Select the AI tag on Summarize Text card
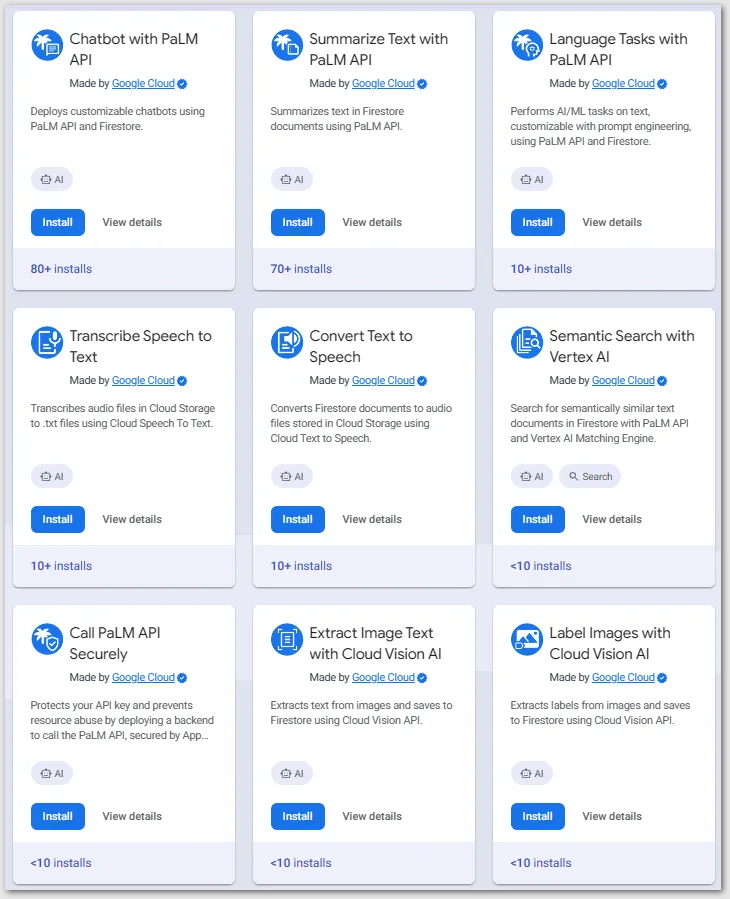Image resolution: width=730 pixels, height=899 pixels. point(292,179)
